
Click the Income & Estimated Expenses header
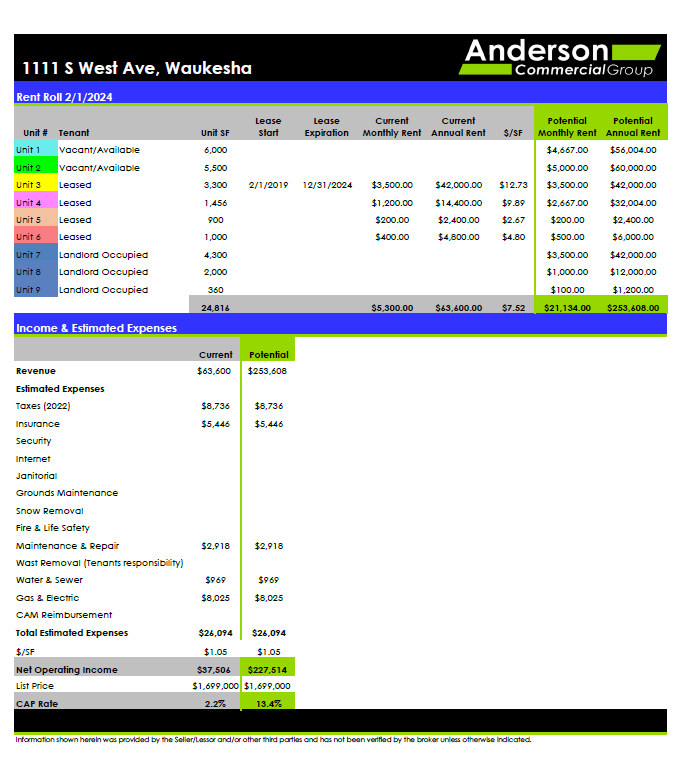coord(96,328)
